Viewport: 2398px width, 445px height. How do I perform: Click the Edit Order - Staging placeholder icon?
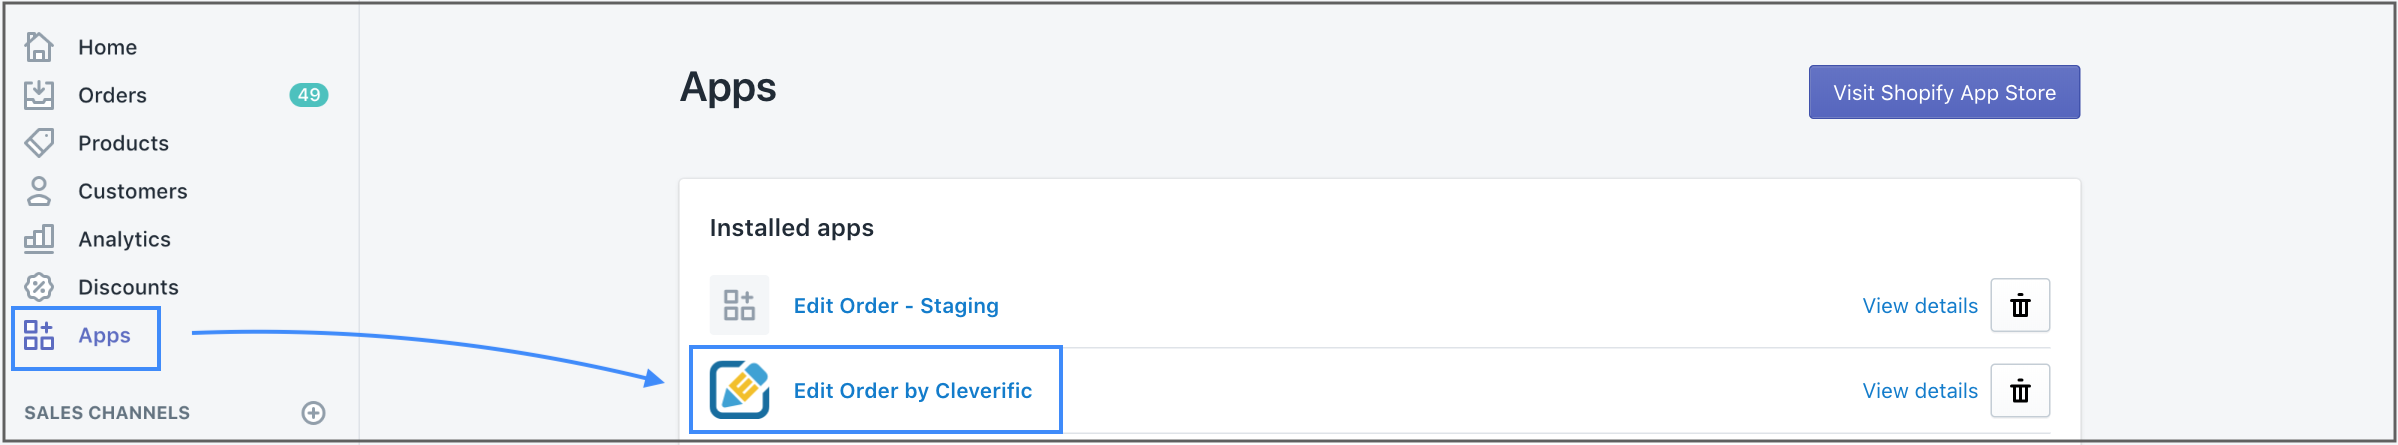pos(739,305)
